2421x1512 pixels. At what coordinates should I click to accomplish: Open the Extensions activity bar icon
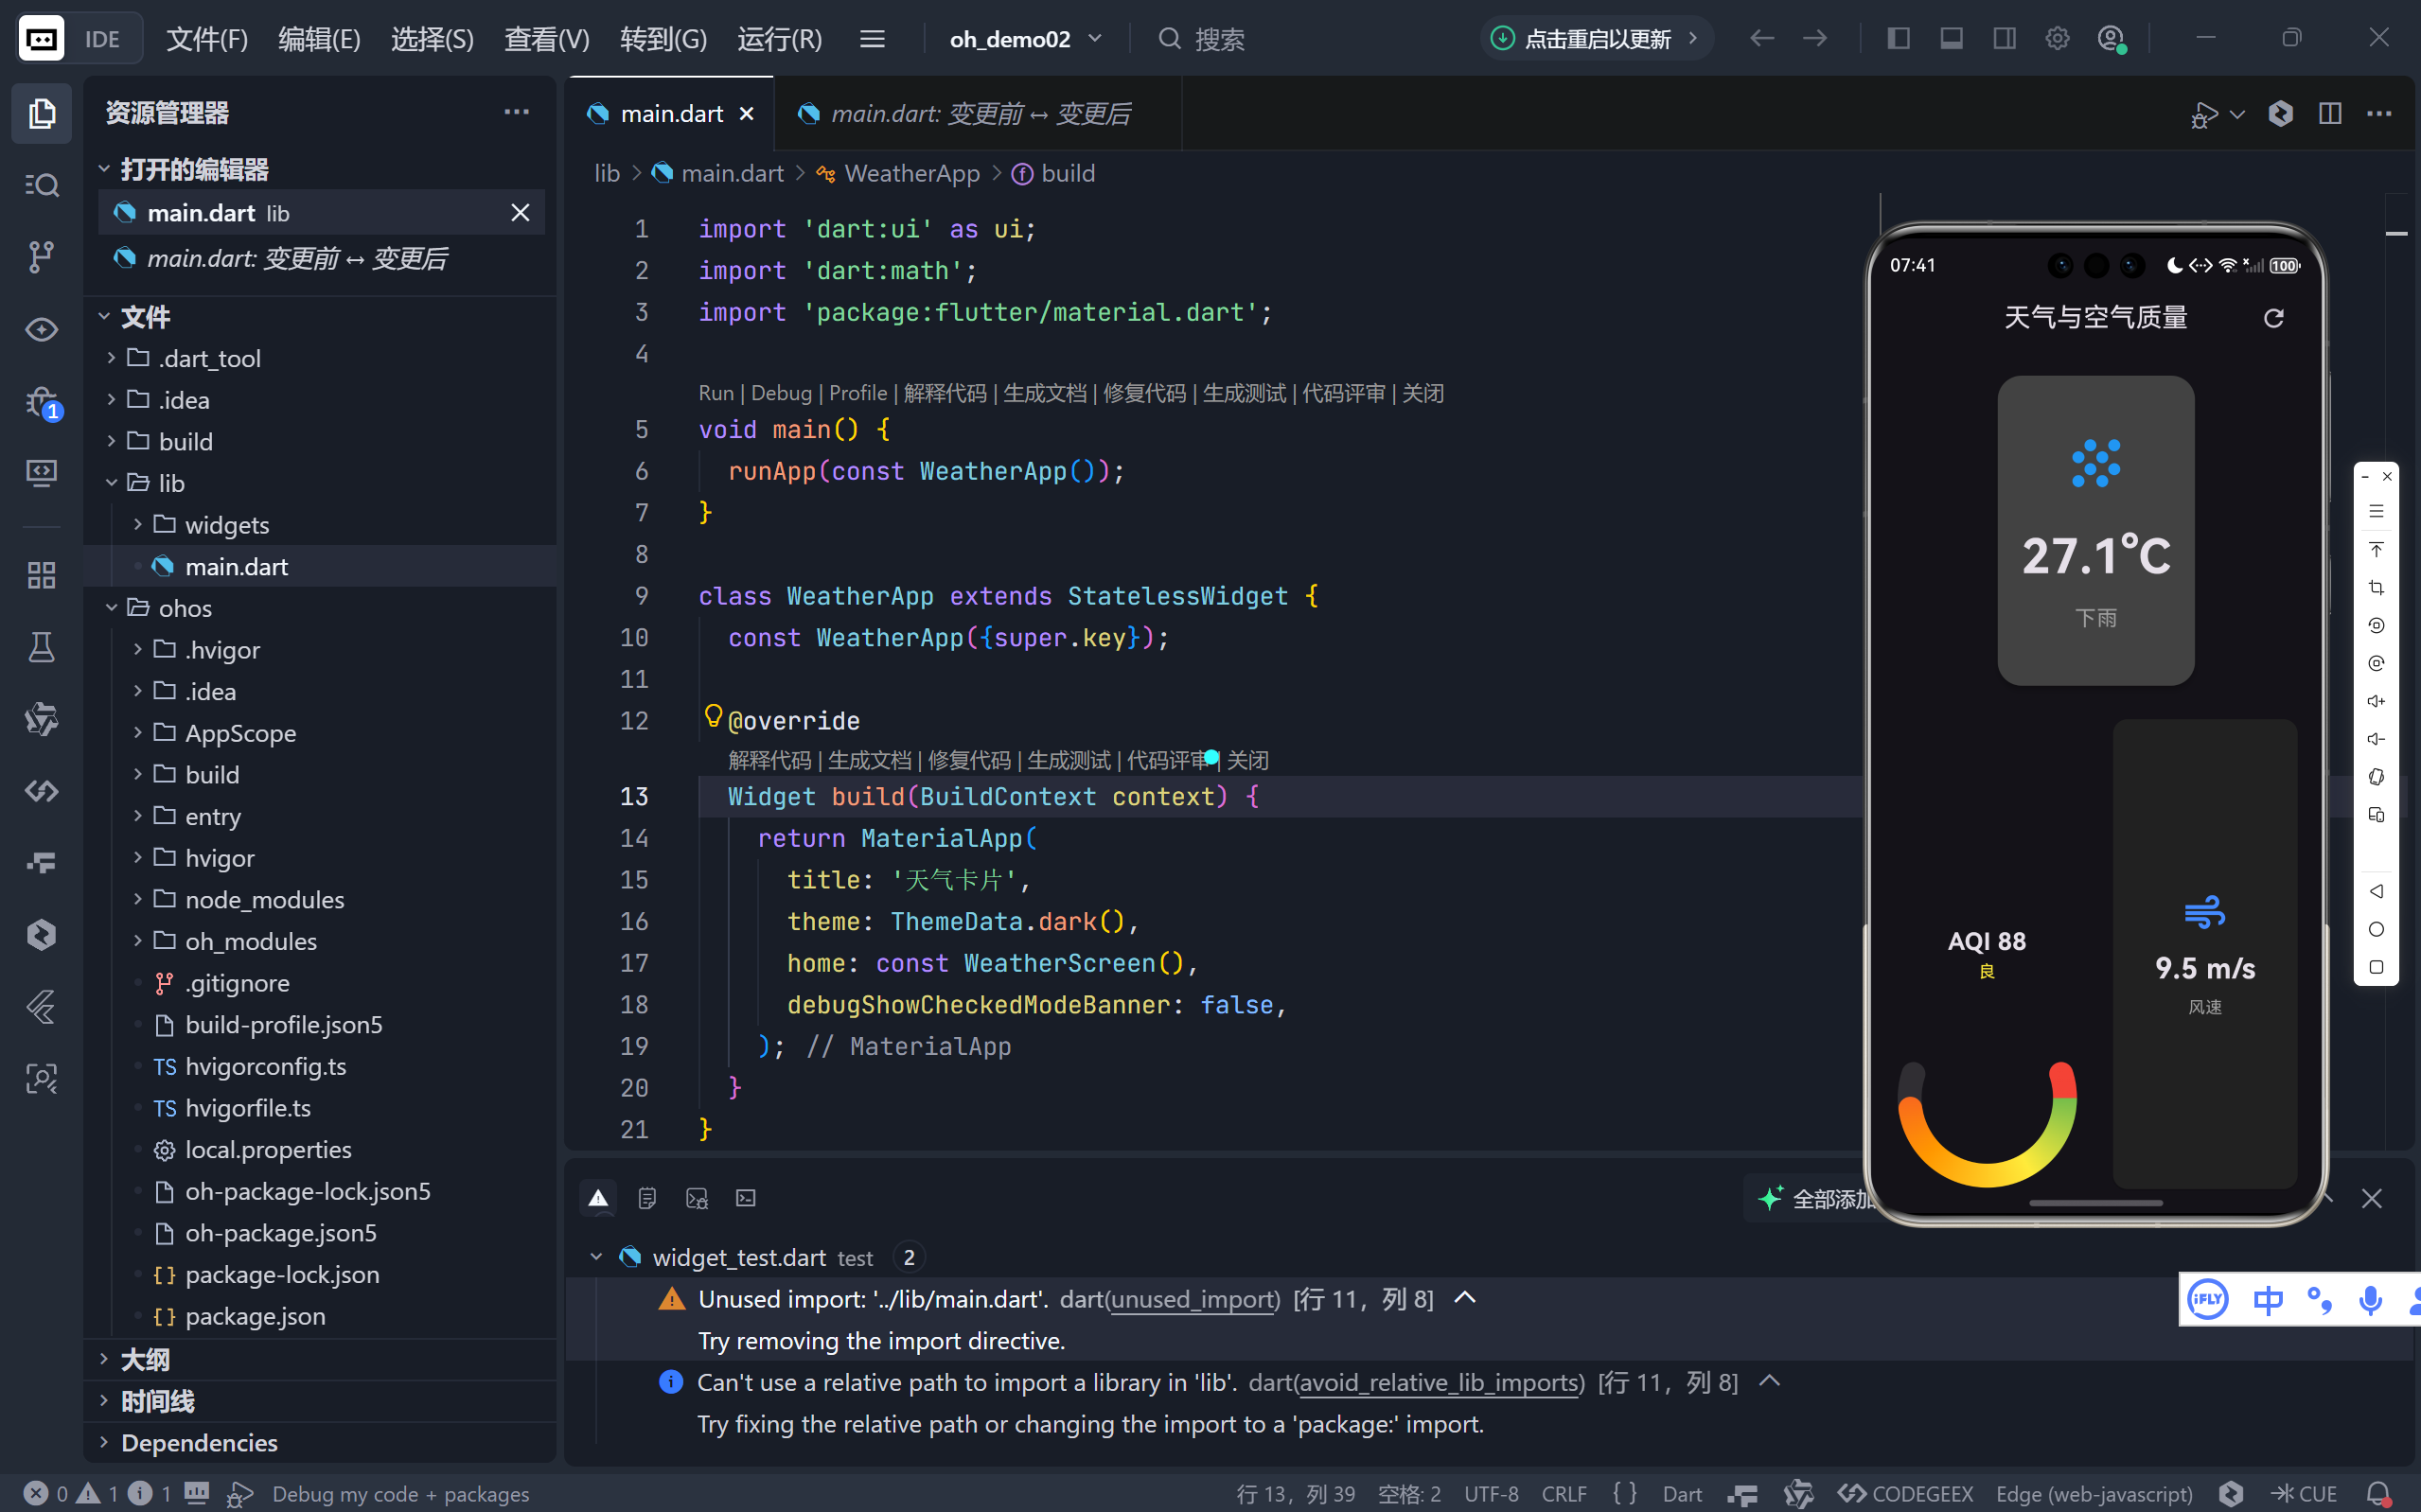(x=41, y=575)
